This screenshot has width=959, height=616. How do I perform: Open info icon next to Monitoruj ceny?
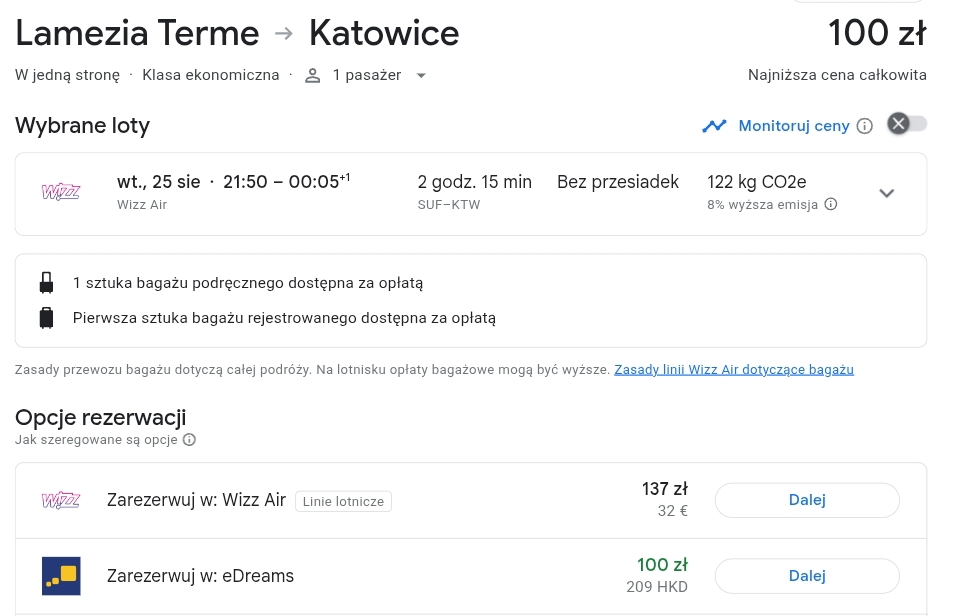tap(864, 126)
